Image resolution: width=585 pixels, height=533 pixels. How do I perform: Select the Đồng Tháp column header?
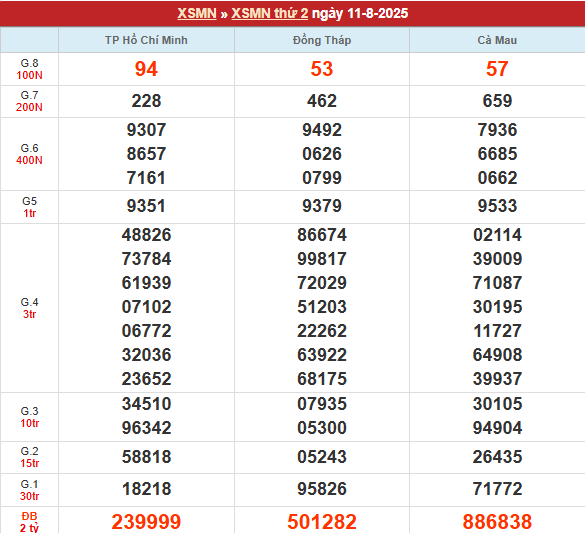tap(322, 40)
